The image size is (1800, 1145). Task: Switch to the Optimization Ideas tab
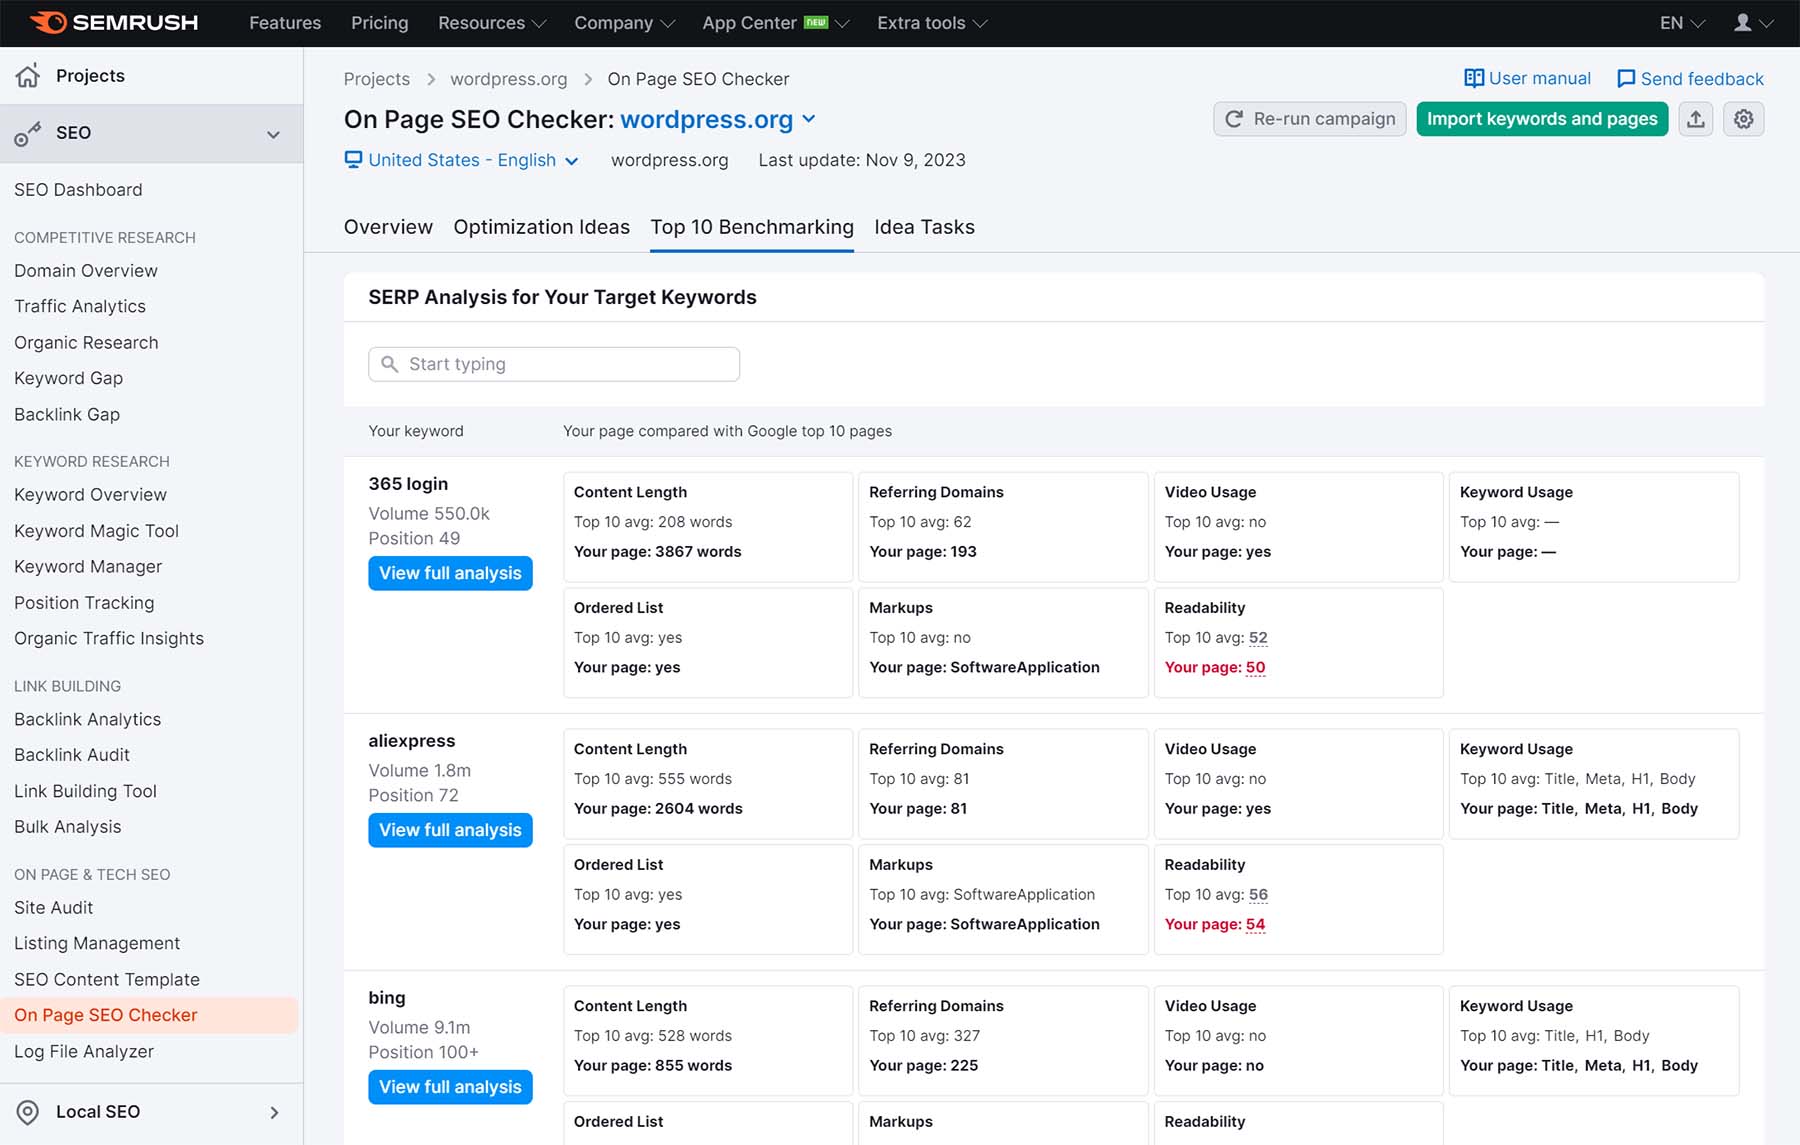541,227
